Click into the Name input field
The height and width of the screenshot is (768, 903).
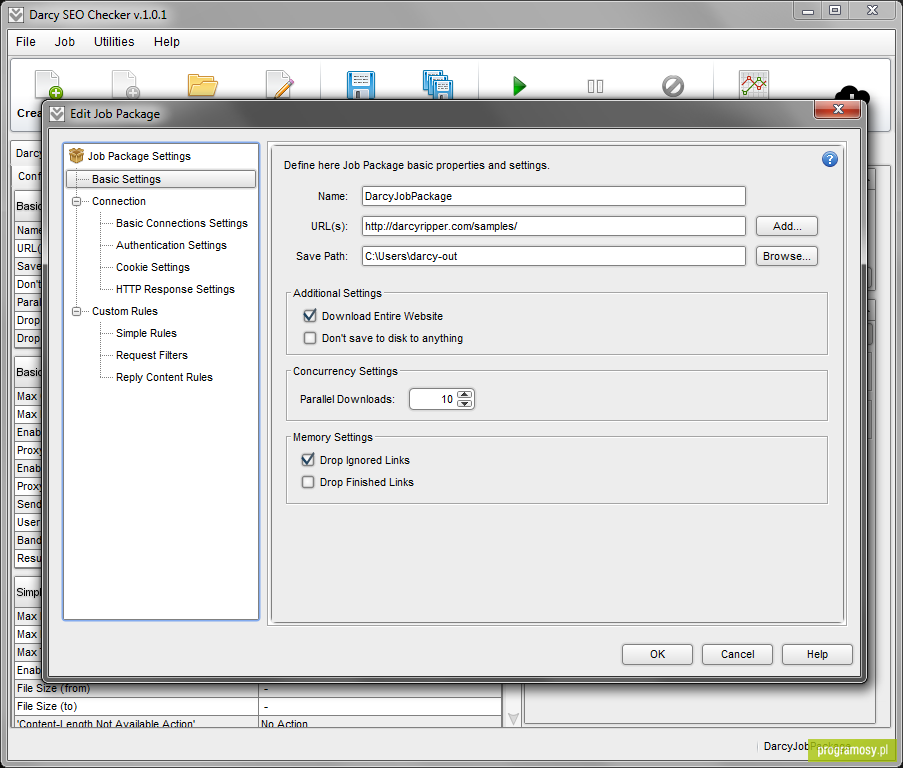pyautogui.click(x=553, y=196)
